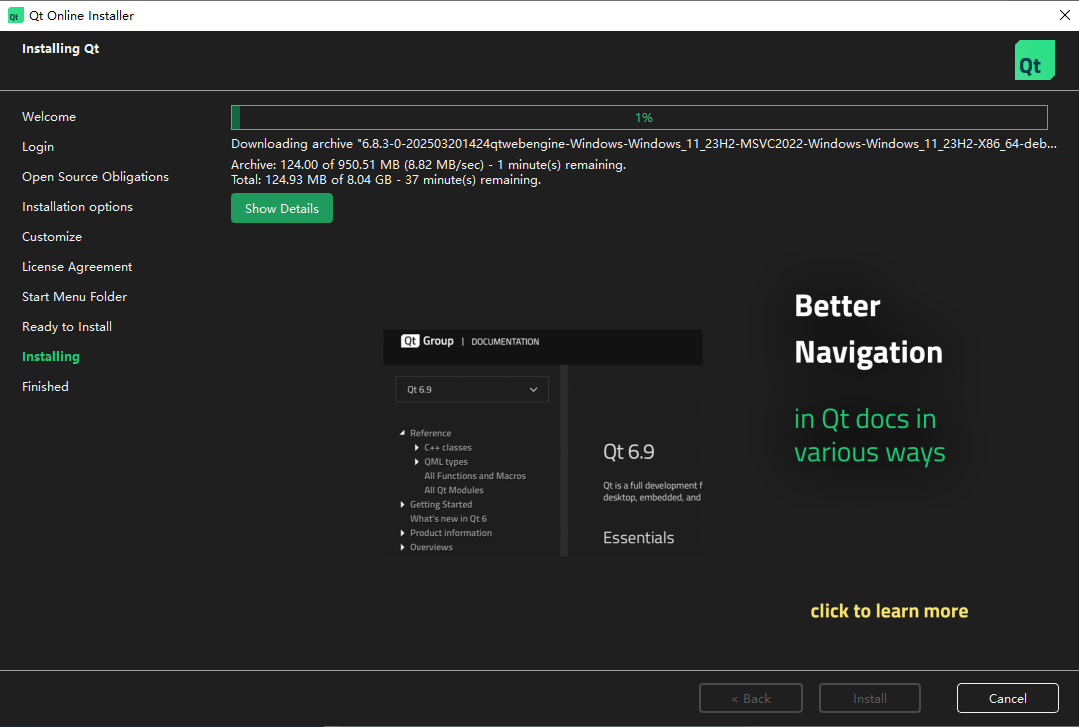Image resolution: width=1079 pixels, height=727 pixels.
Task: Select the Login step in sidebar
Action: (x=38, y=147)
